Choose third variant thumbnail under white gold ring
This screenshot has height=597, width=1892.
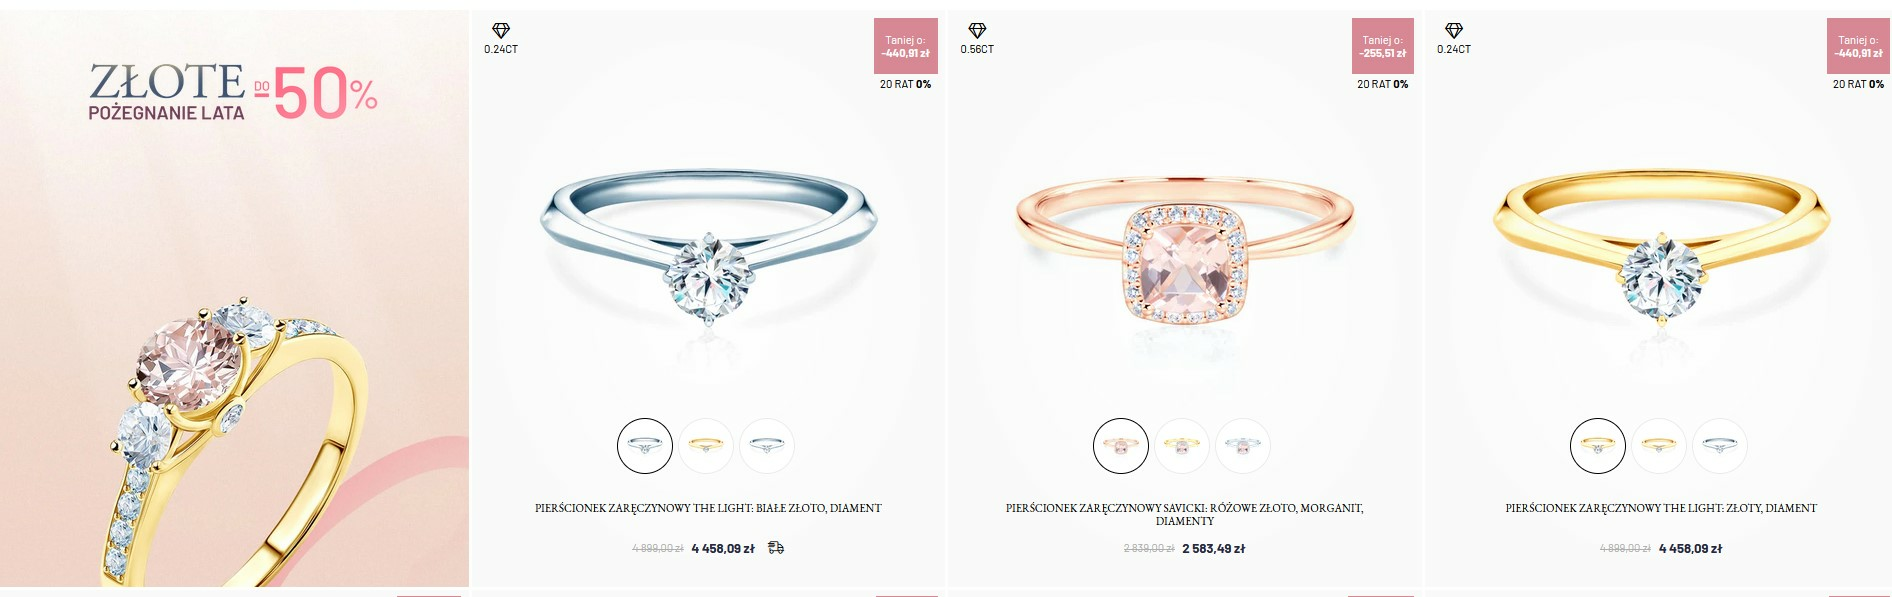(x=767, y=446)
